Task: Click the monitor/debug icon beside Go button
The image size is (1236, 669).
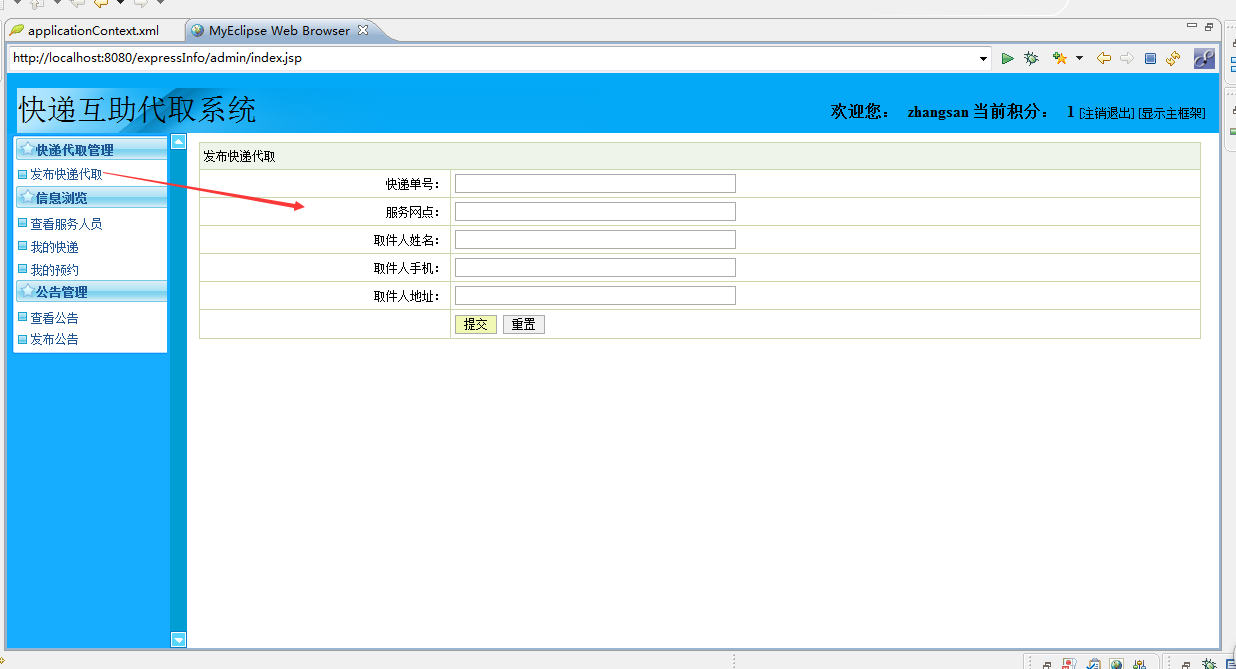Action: [1031, 58]
